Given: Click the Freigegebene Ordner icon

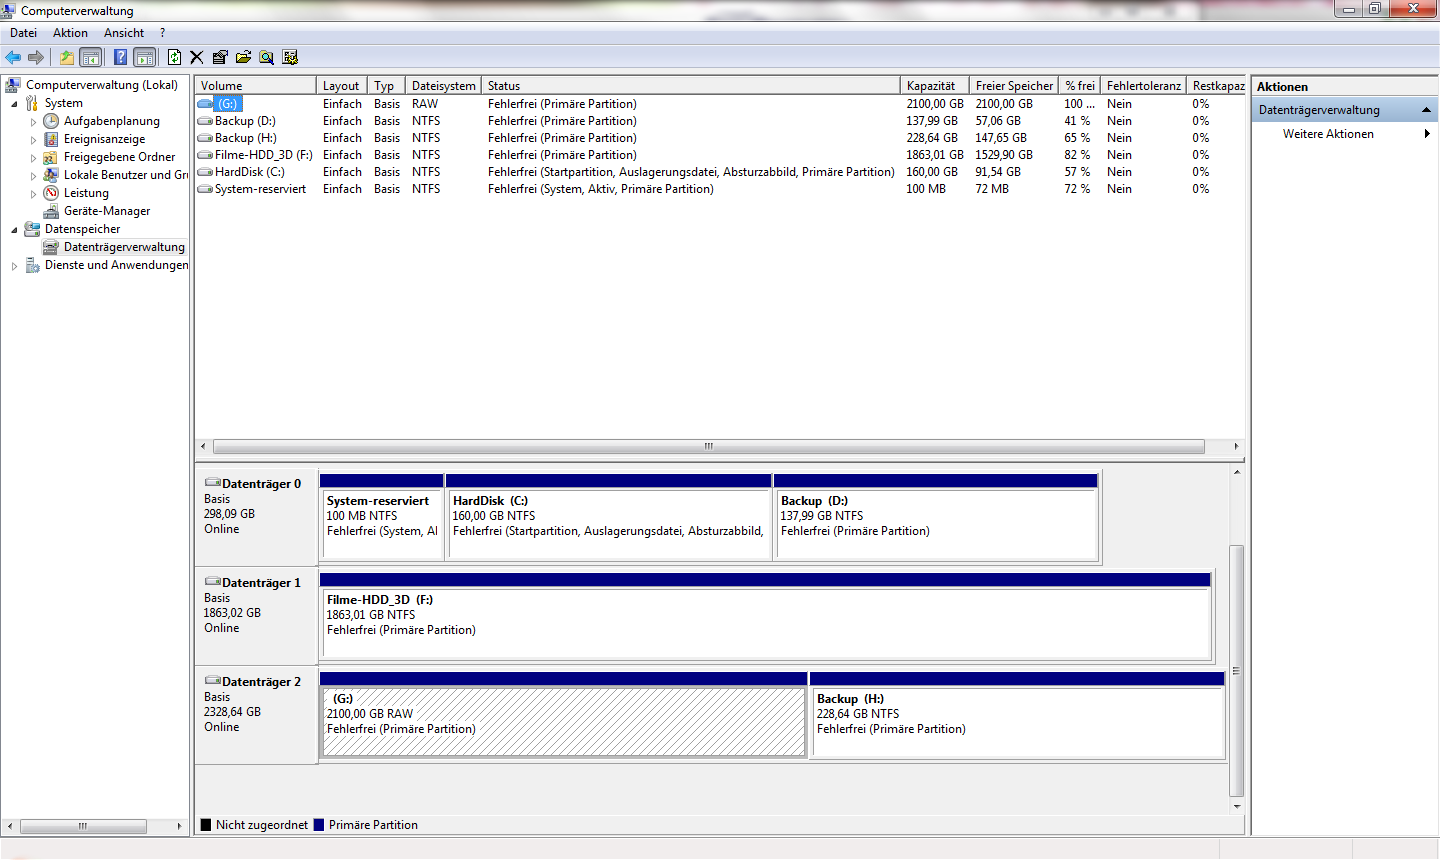Looking at the screenshot, I should coord(51,157).
